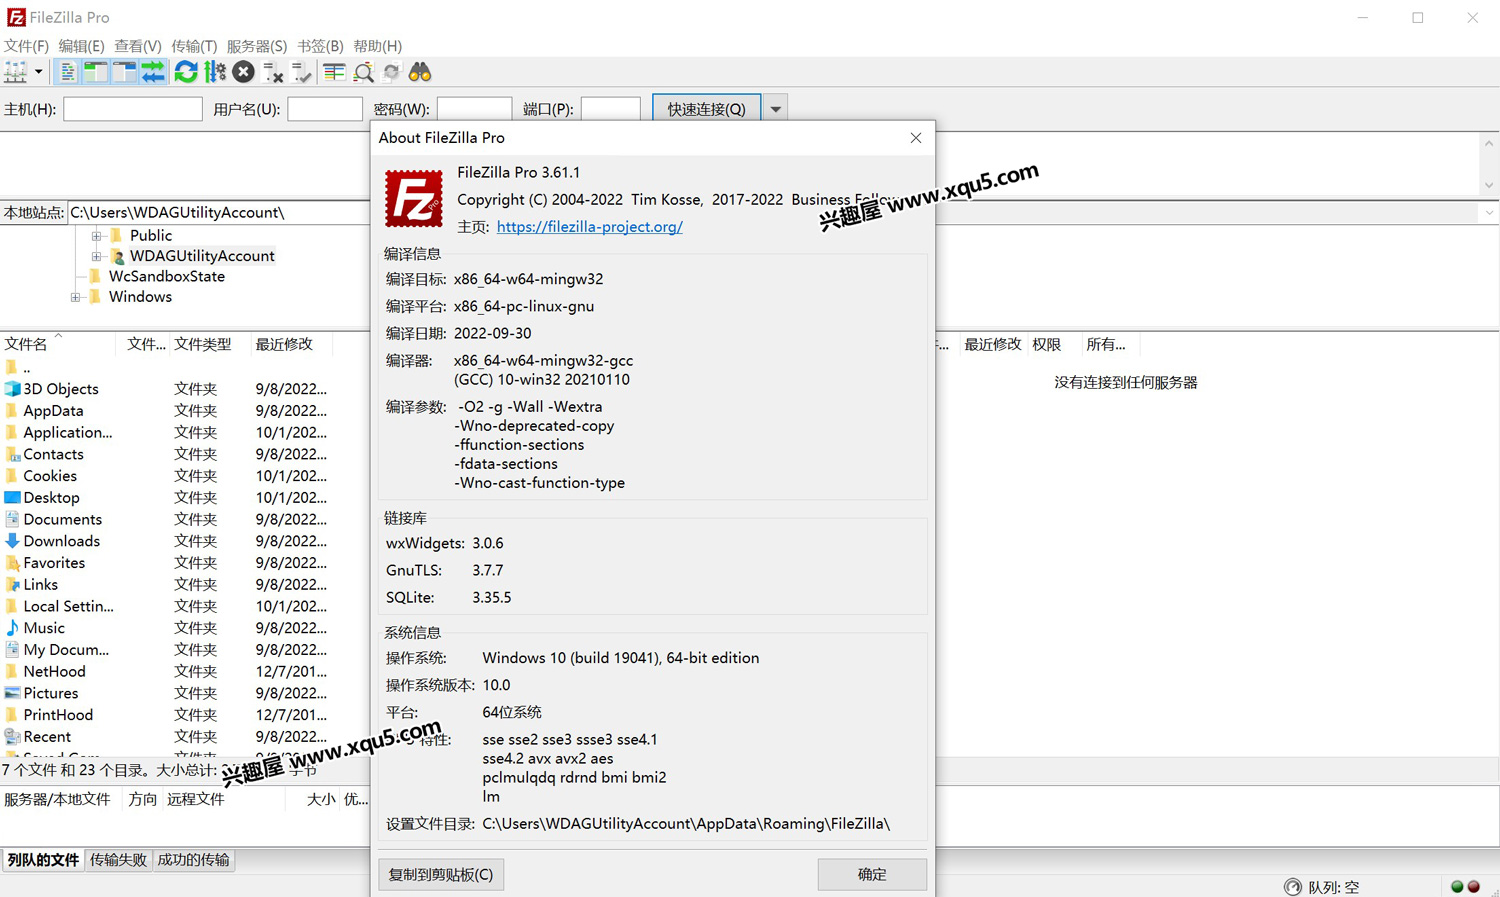Click the 确定 button in About dialog

pos(872,874)
